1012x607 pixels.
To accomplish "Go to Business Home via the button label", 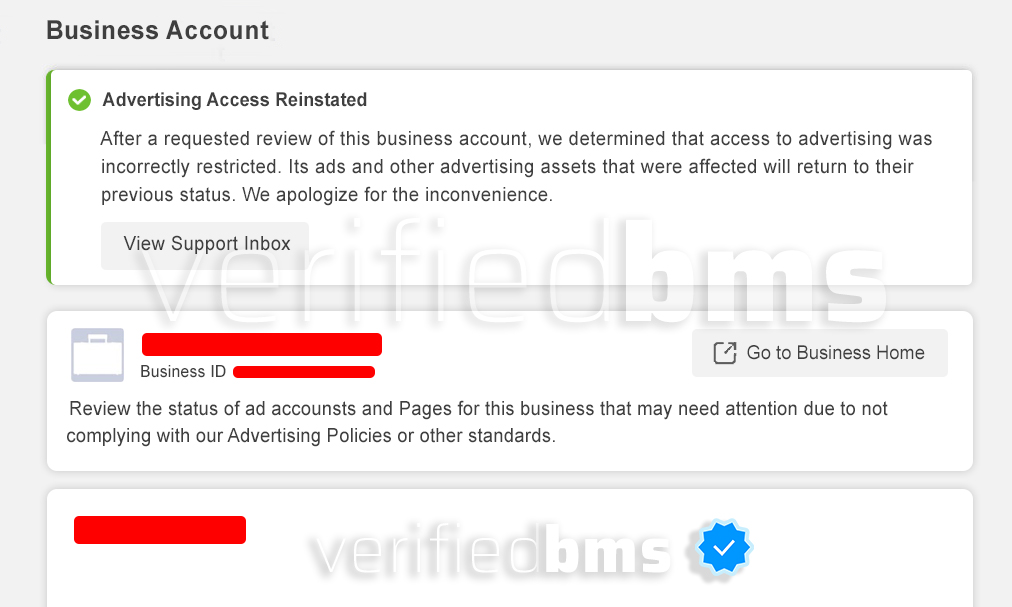I will tap(835, 353).
